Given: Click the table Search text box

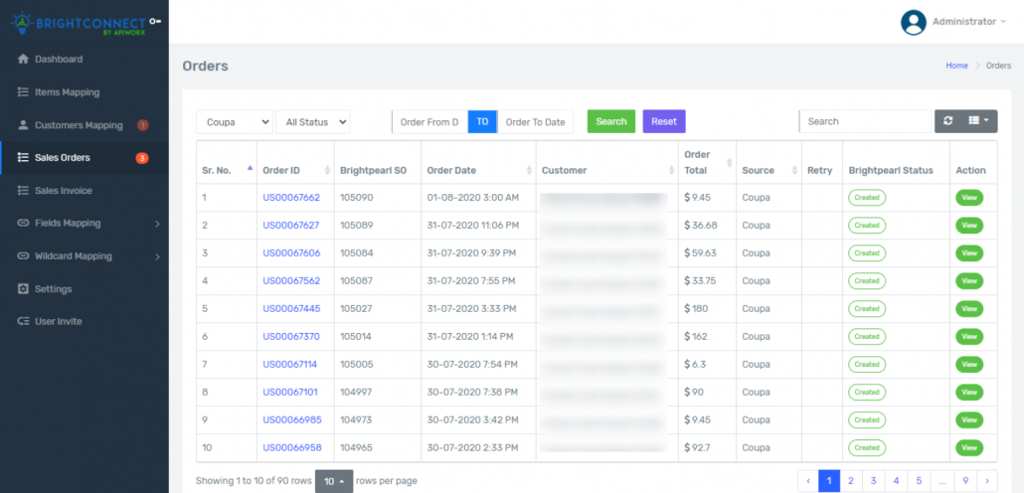Looking at the screenshot, I should 865,121.
